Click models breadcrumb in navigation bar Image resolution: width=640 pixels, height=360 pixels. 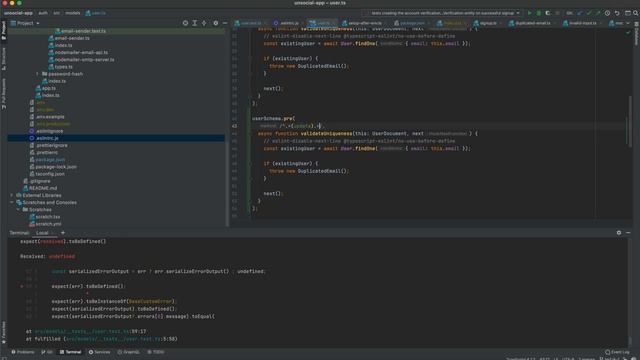point(73,13)
